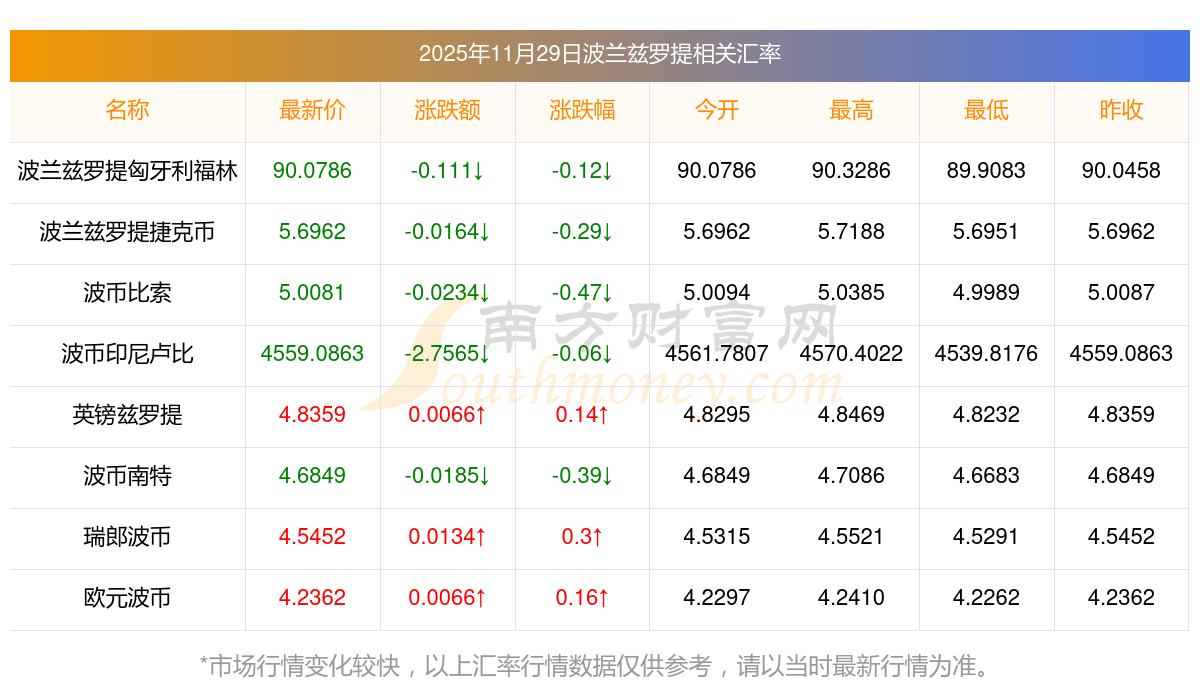Screen dimensions: 1200x697
Task: Click the high value 4.5521
Action: tap(851, 537)
